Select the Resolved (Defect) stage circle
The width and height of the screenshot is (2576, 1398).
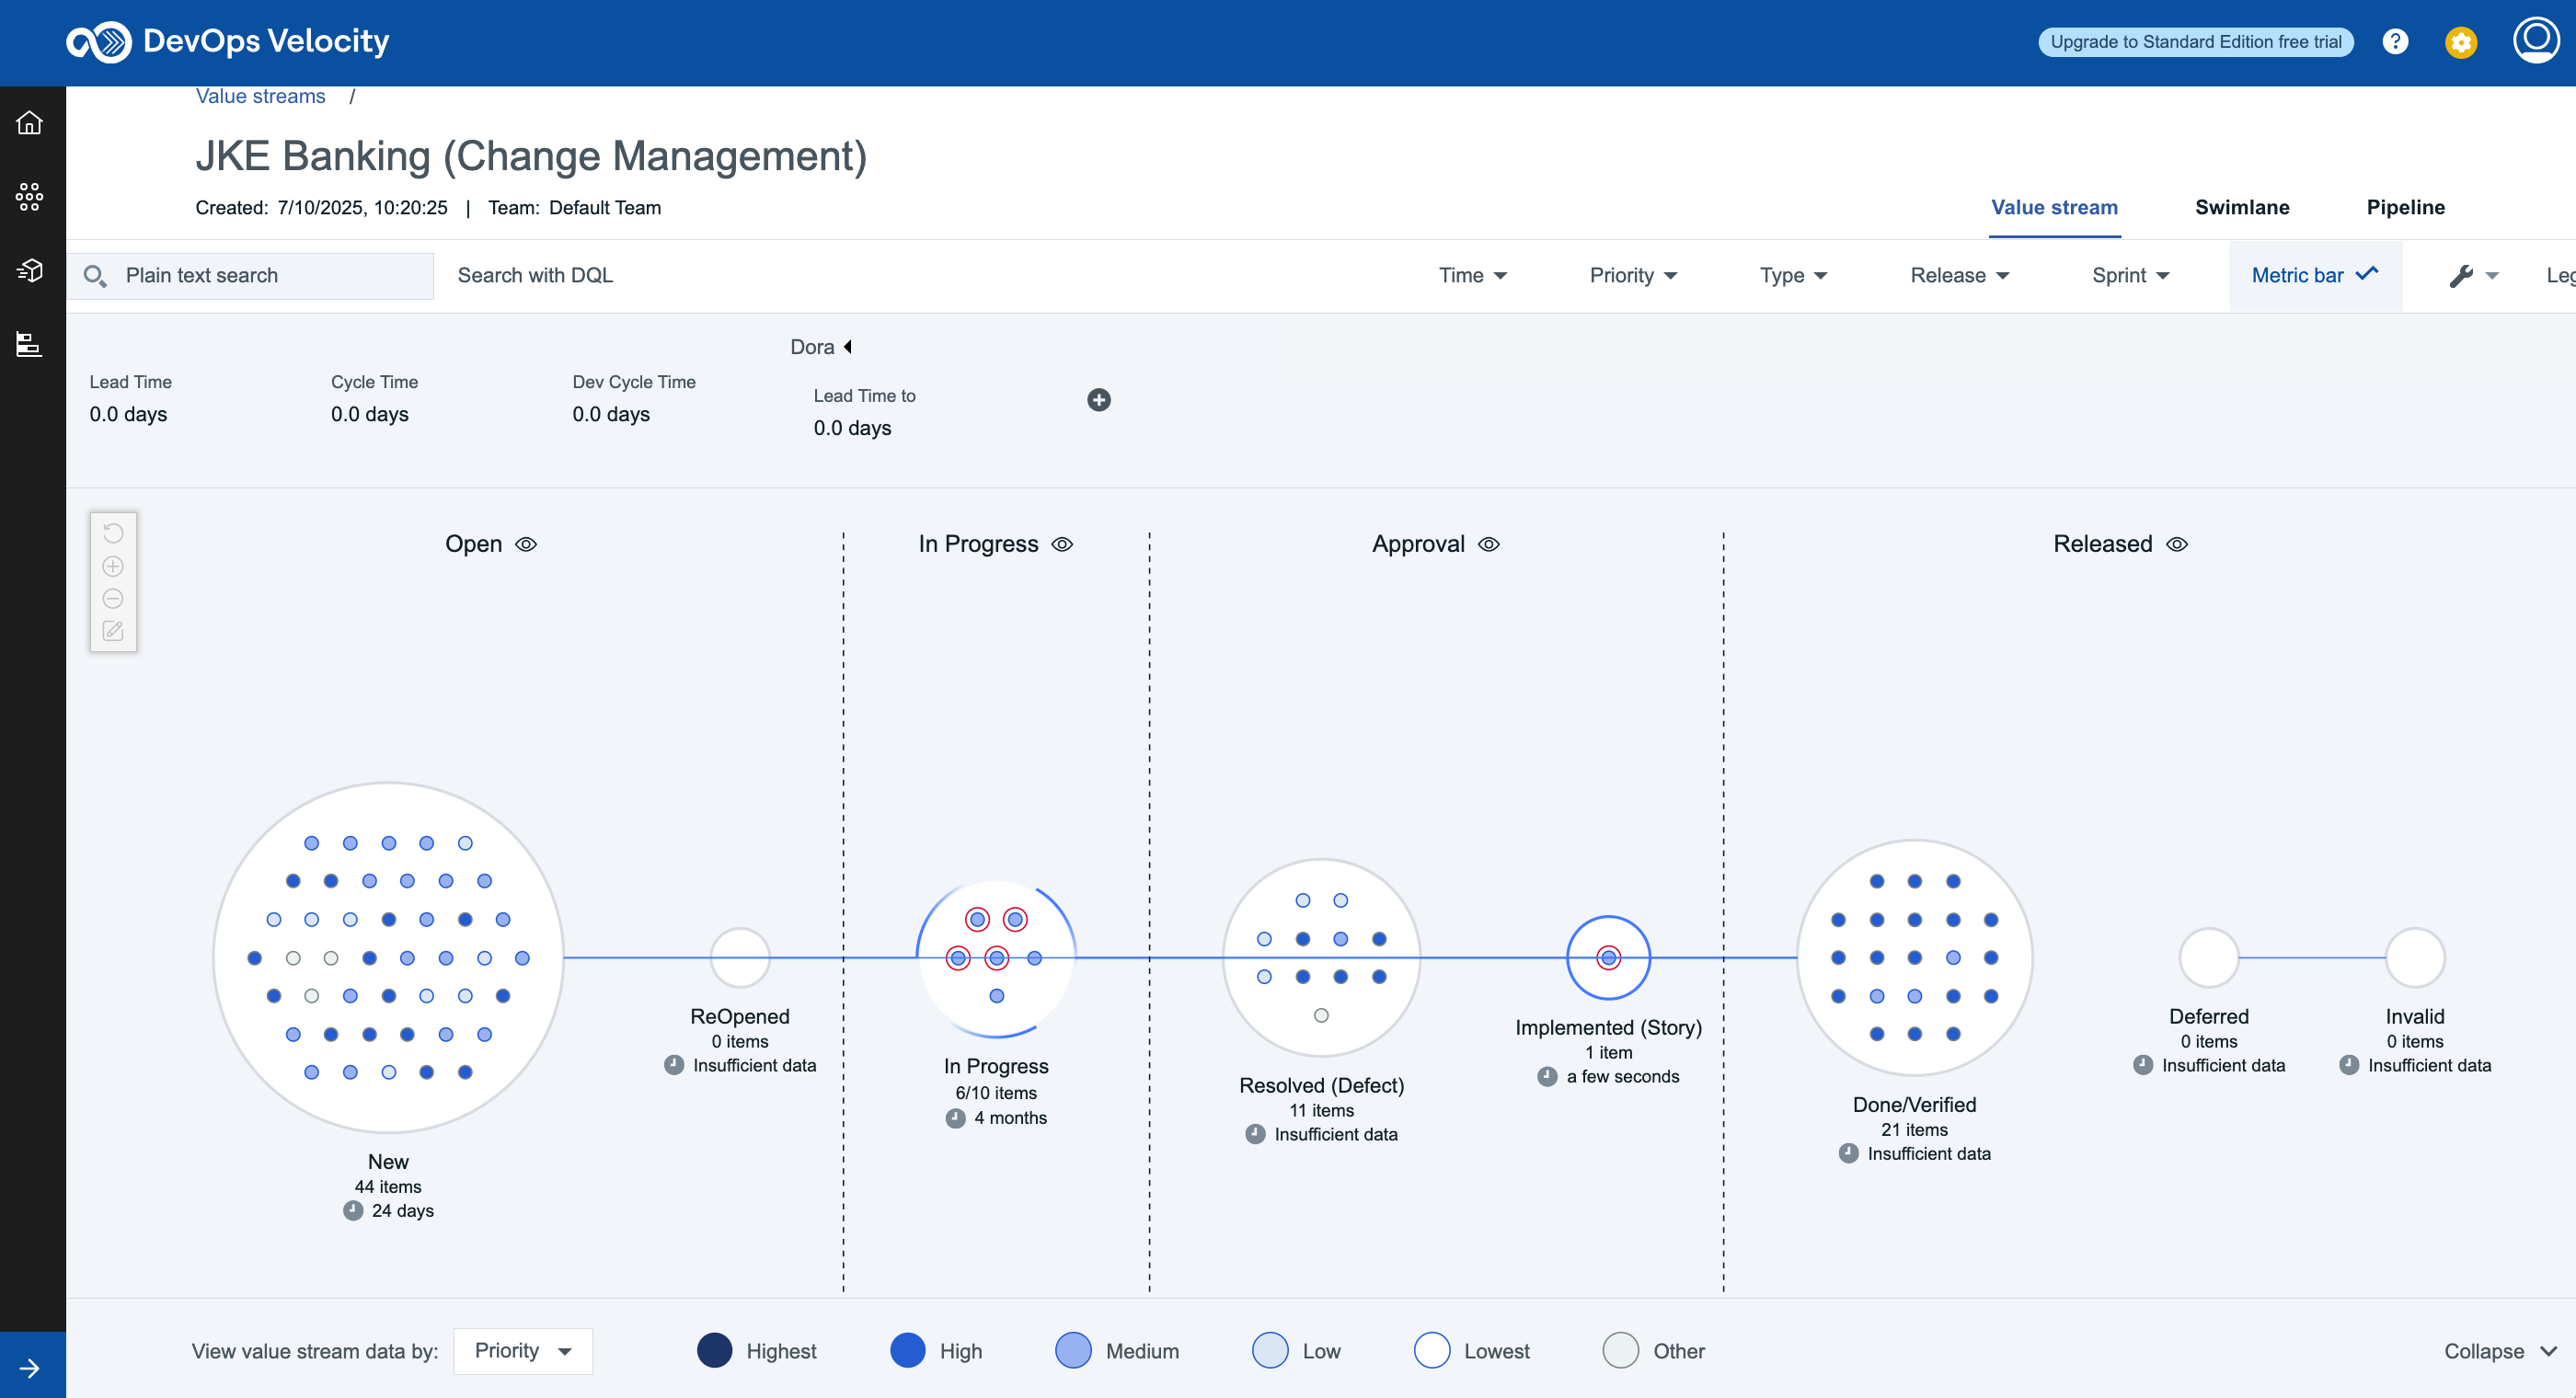point(1321,958)
